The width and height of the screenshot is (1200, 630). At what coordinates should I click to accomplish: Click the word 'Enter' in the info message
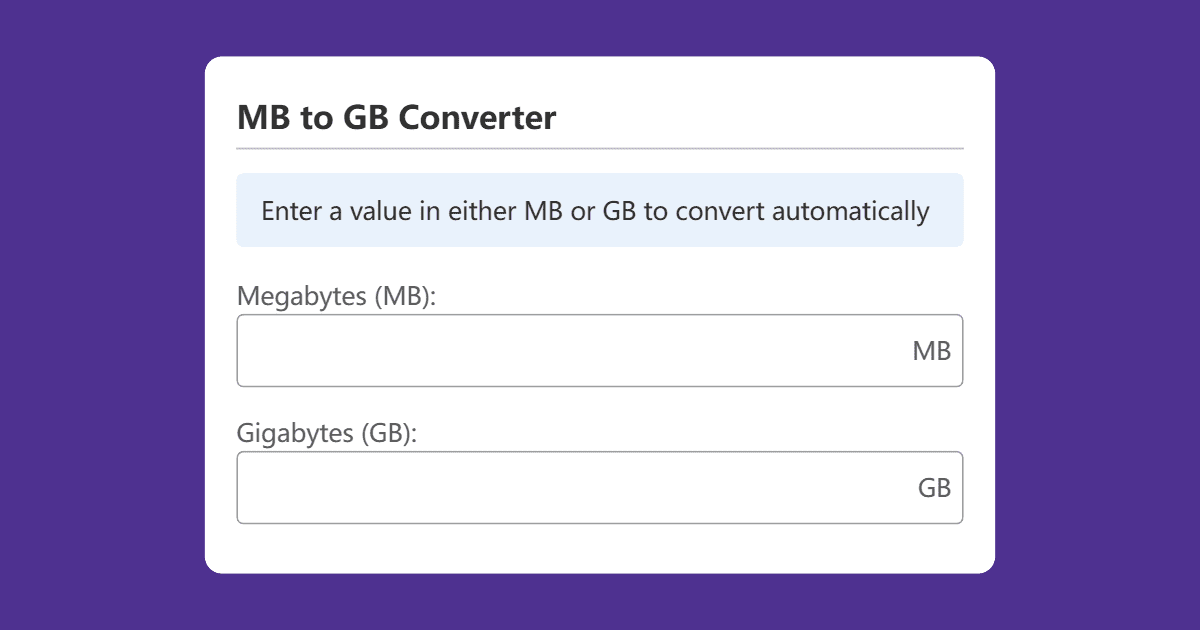287,211
